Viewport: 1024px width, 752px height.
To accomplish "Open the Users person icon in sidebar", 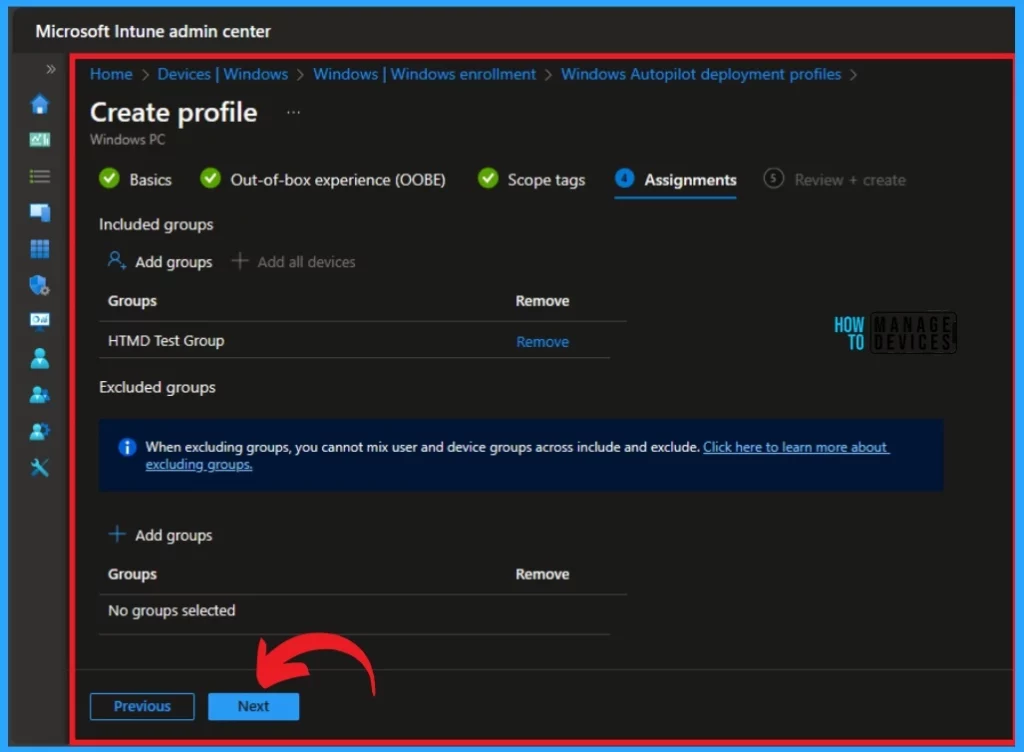I will (40, 358).
